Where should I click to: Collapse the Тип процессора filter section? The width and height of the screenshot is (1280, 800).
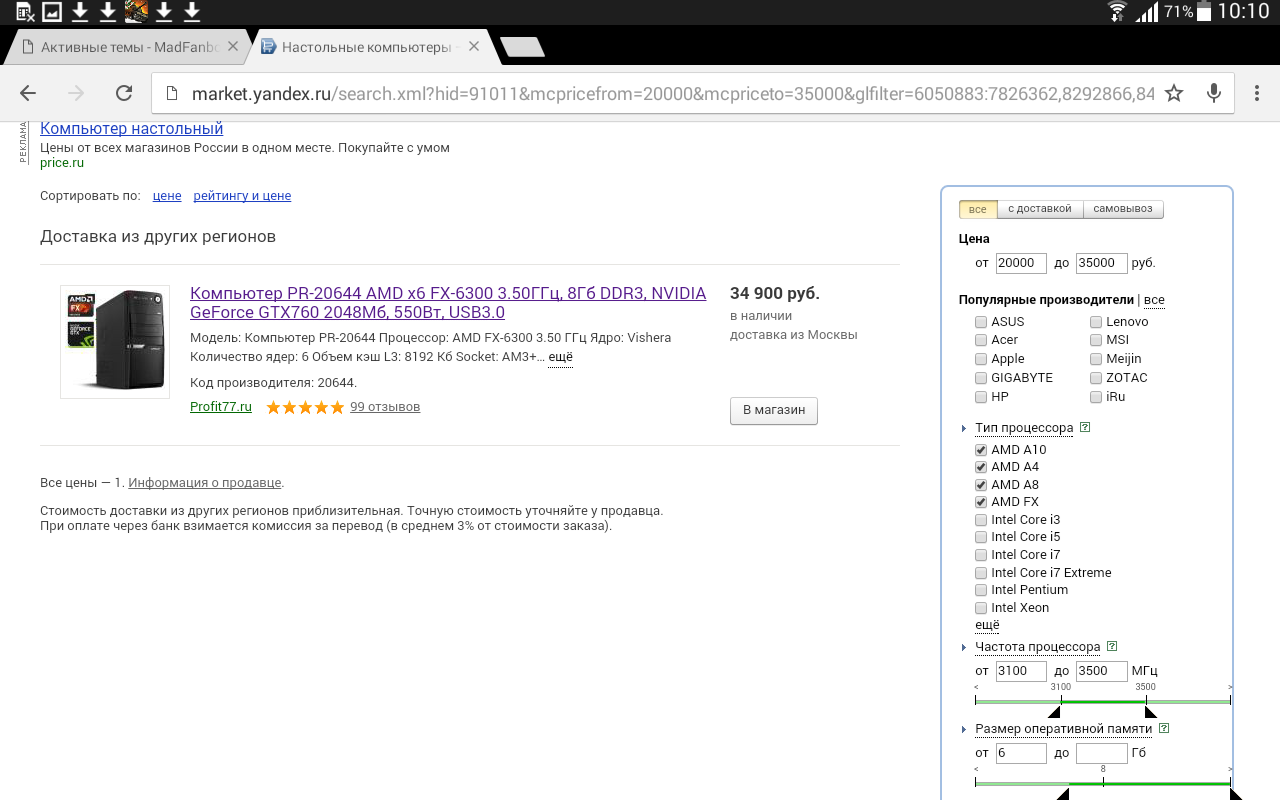[964, 428]
